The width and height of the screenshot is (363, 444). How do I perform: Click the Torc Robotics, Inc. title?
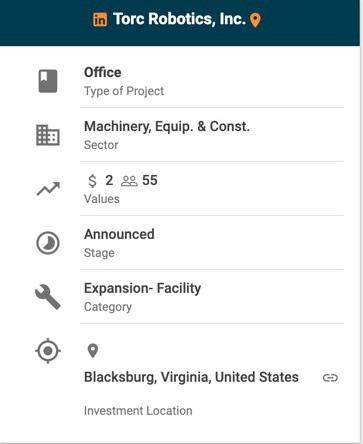(180, 19)
